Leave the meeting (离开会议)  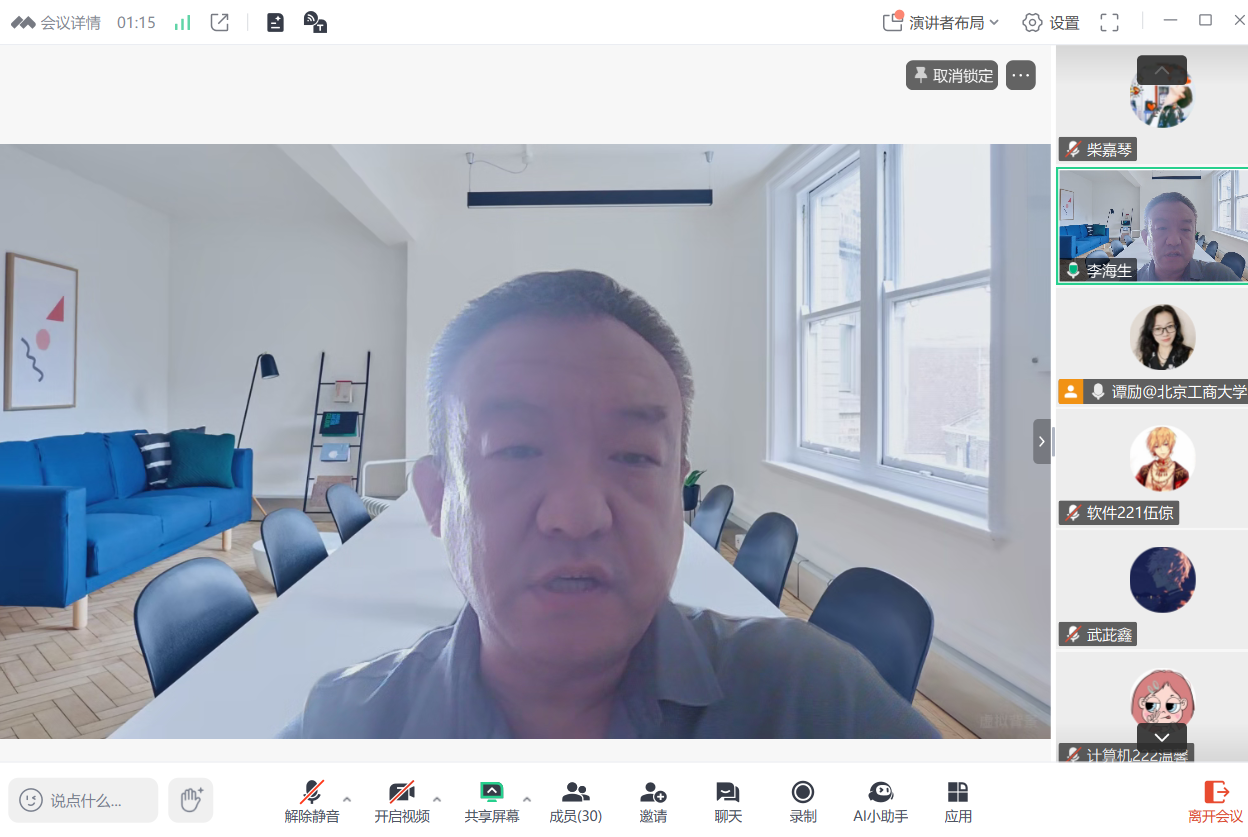[1215, 801]
